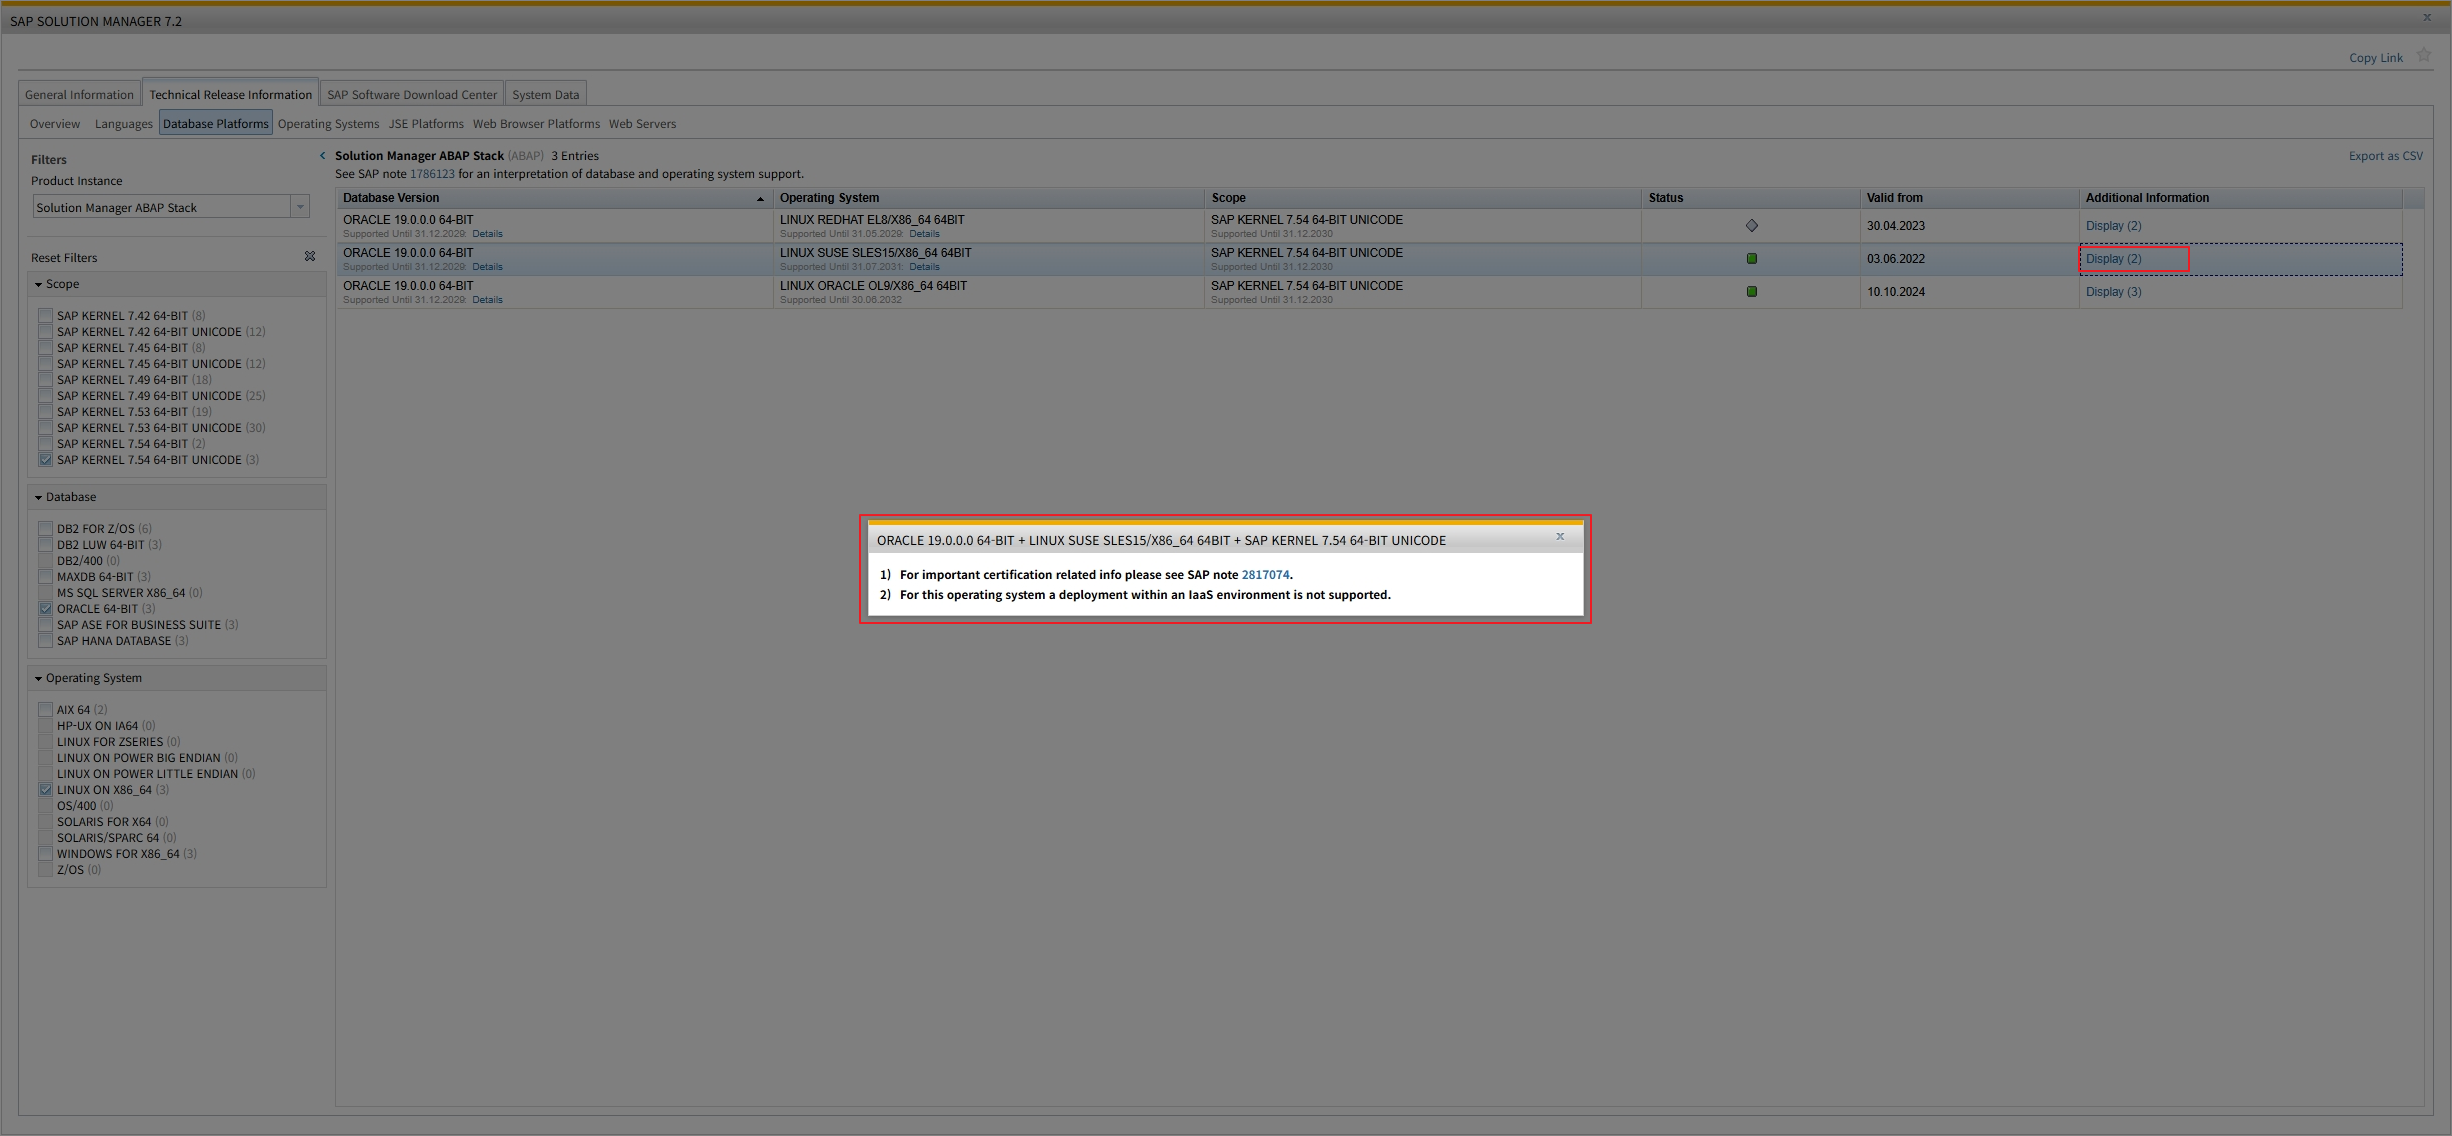Click the Status column header
The image size is (2452, 1136).
[x=1750, y=198]
